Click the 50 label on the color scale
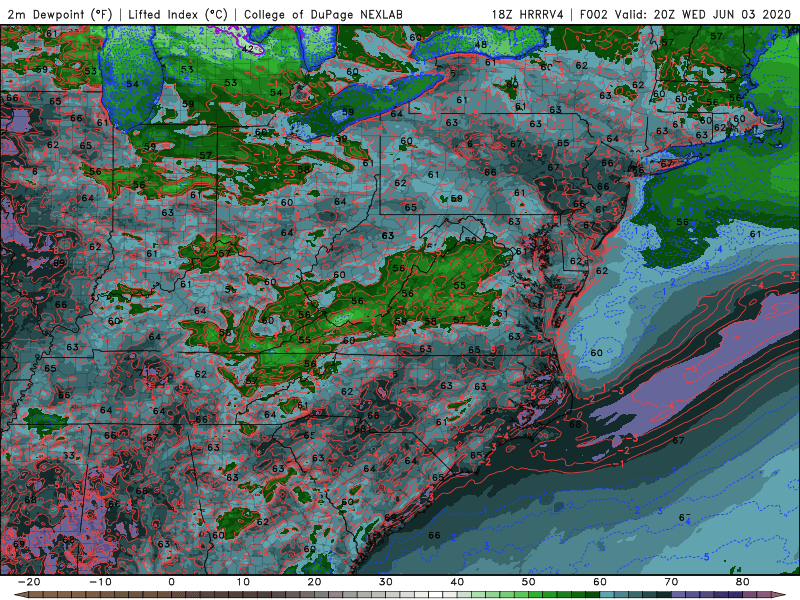800x600 pixels. tap(529, 582)
